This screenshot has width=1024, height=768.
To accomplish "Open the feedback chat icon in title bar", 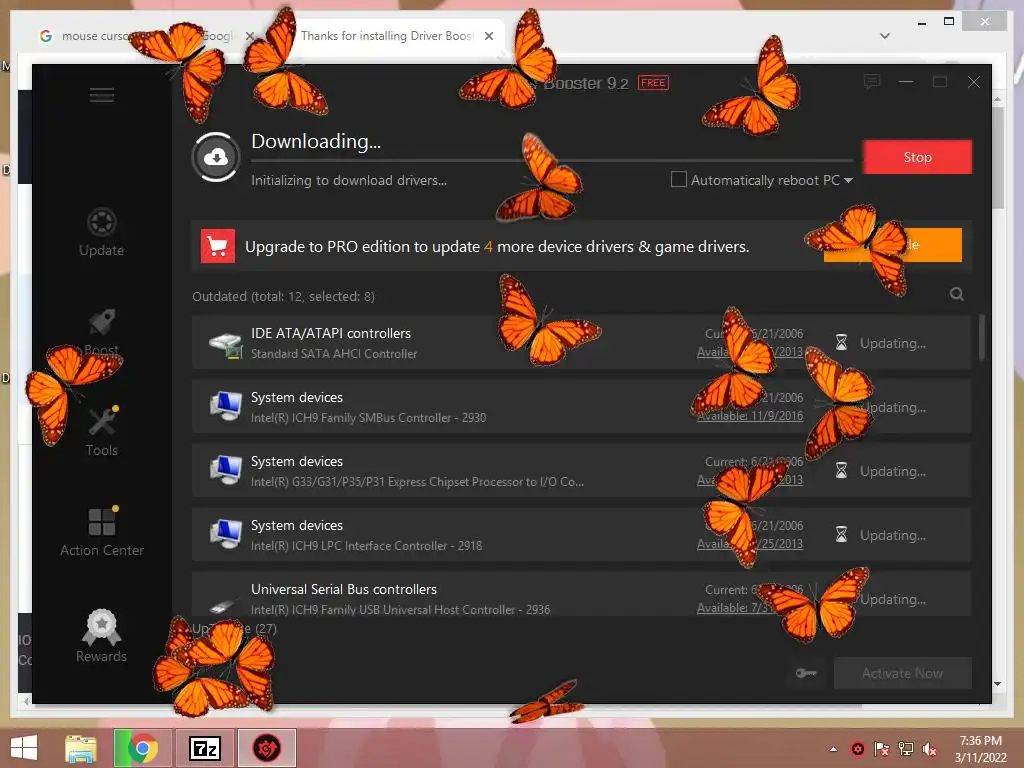I will point(872,82).
